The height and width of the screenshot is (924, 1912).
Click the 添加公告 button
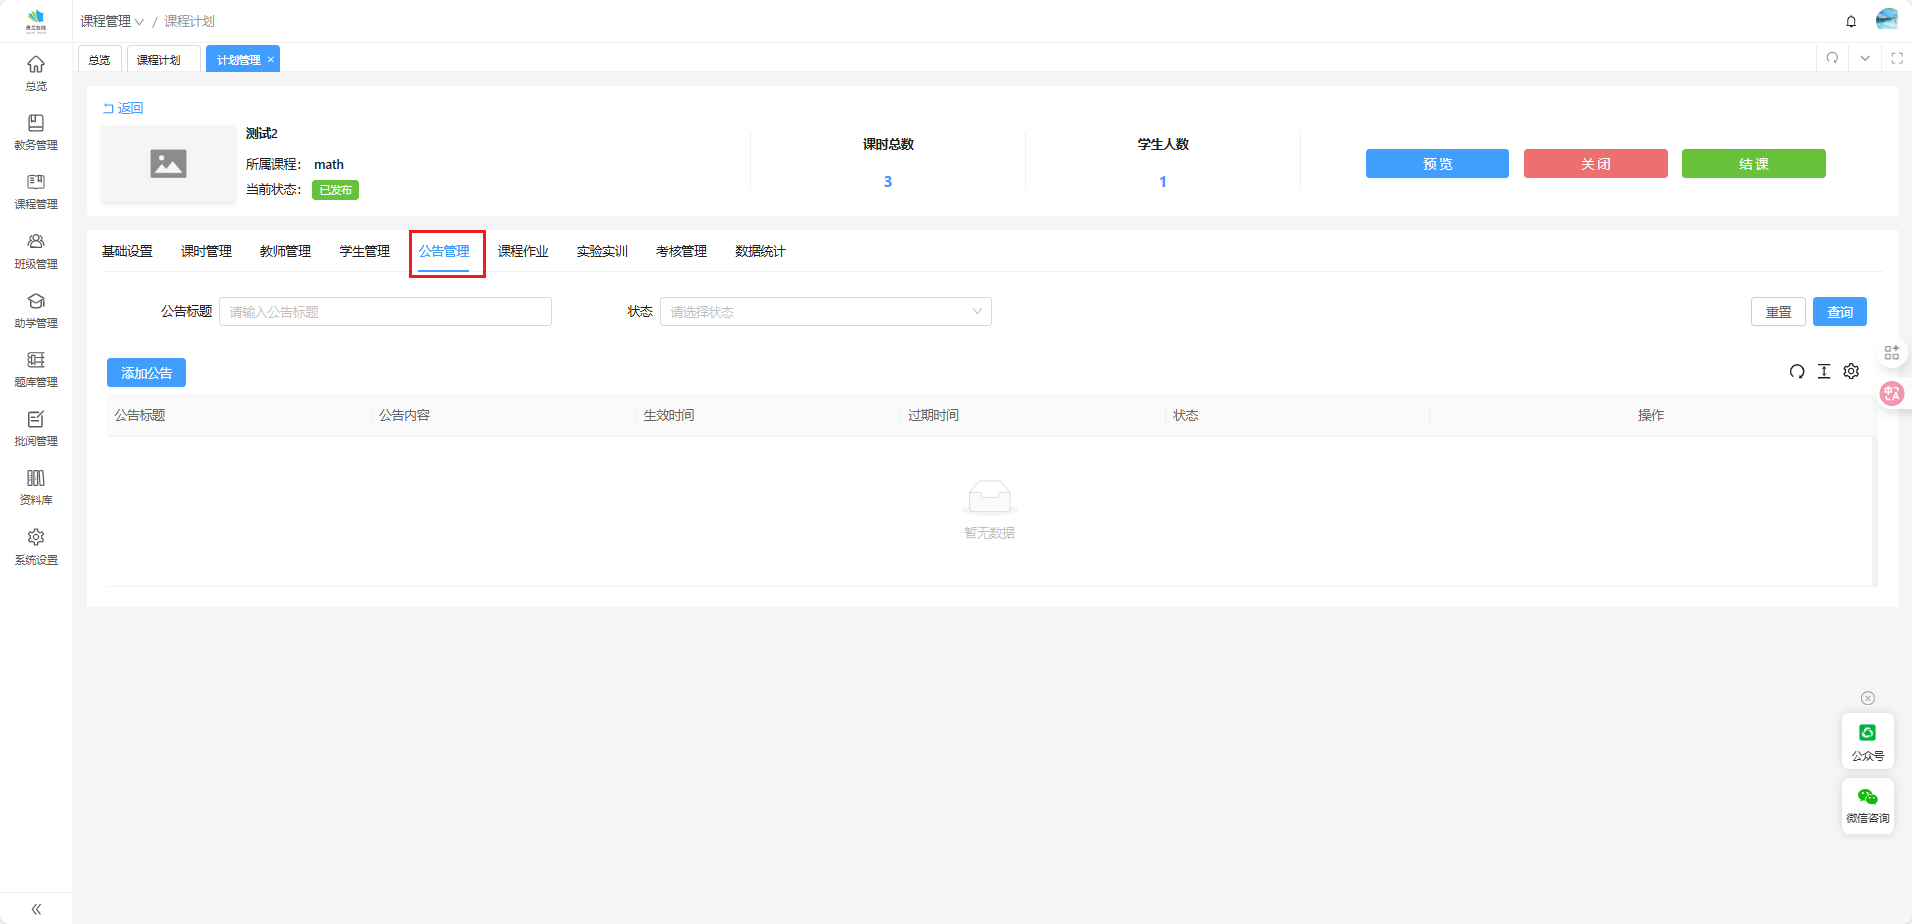point(146,373)
